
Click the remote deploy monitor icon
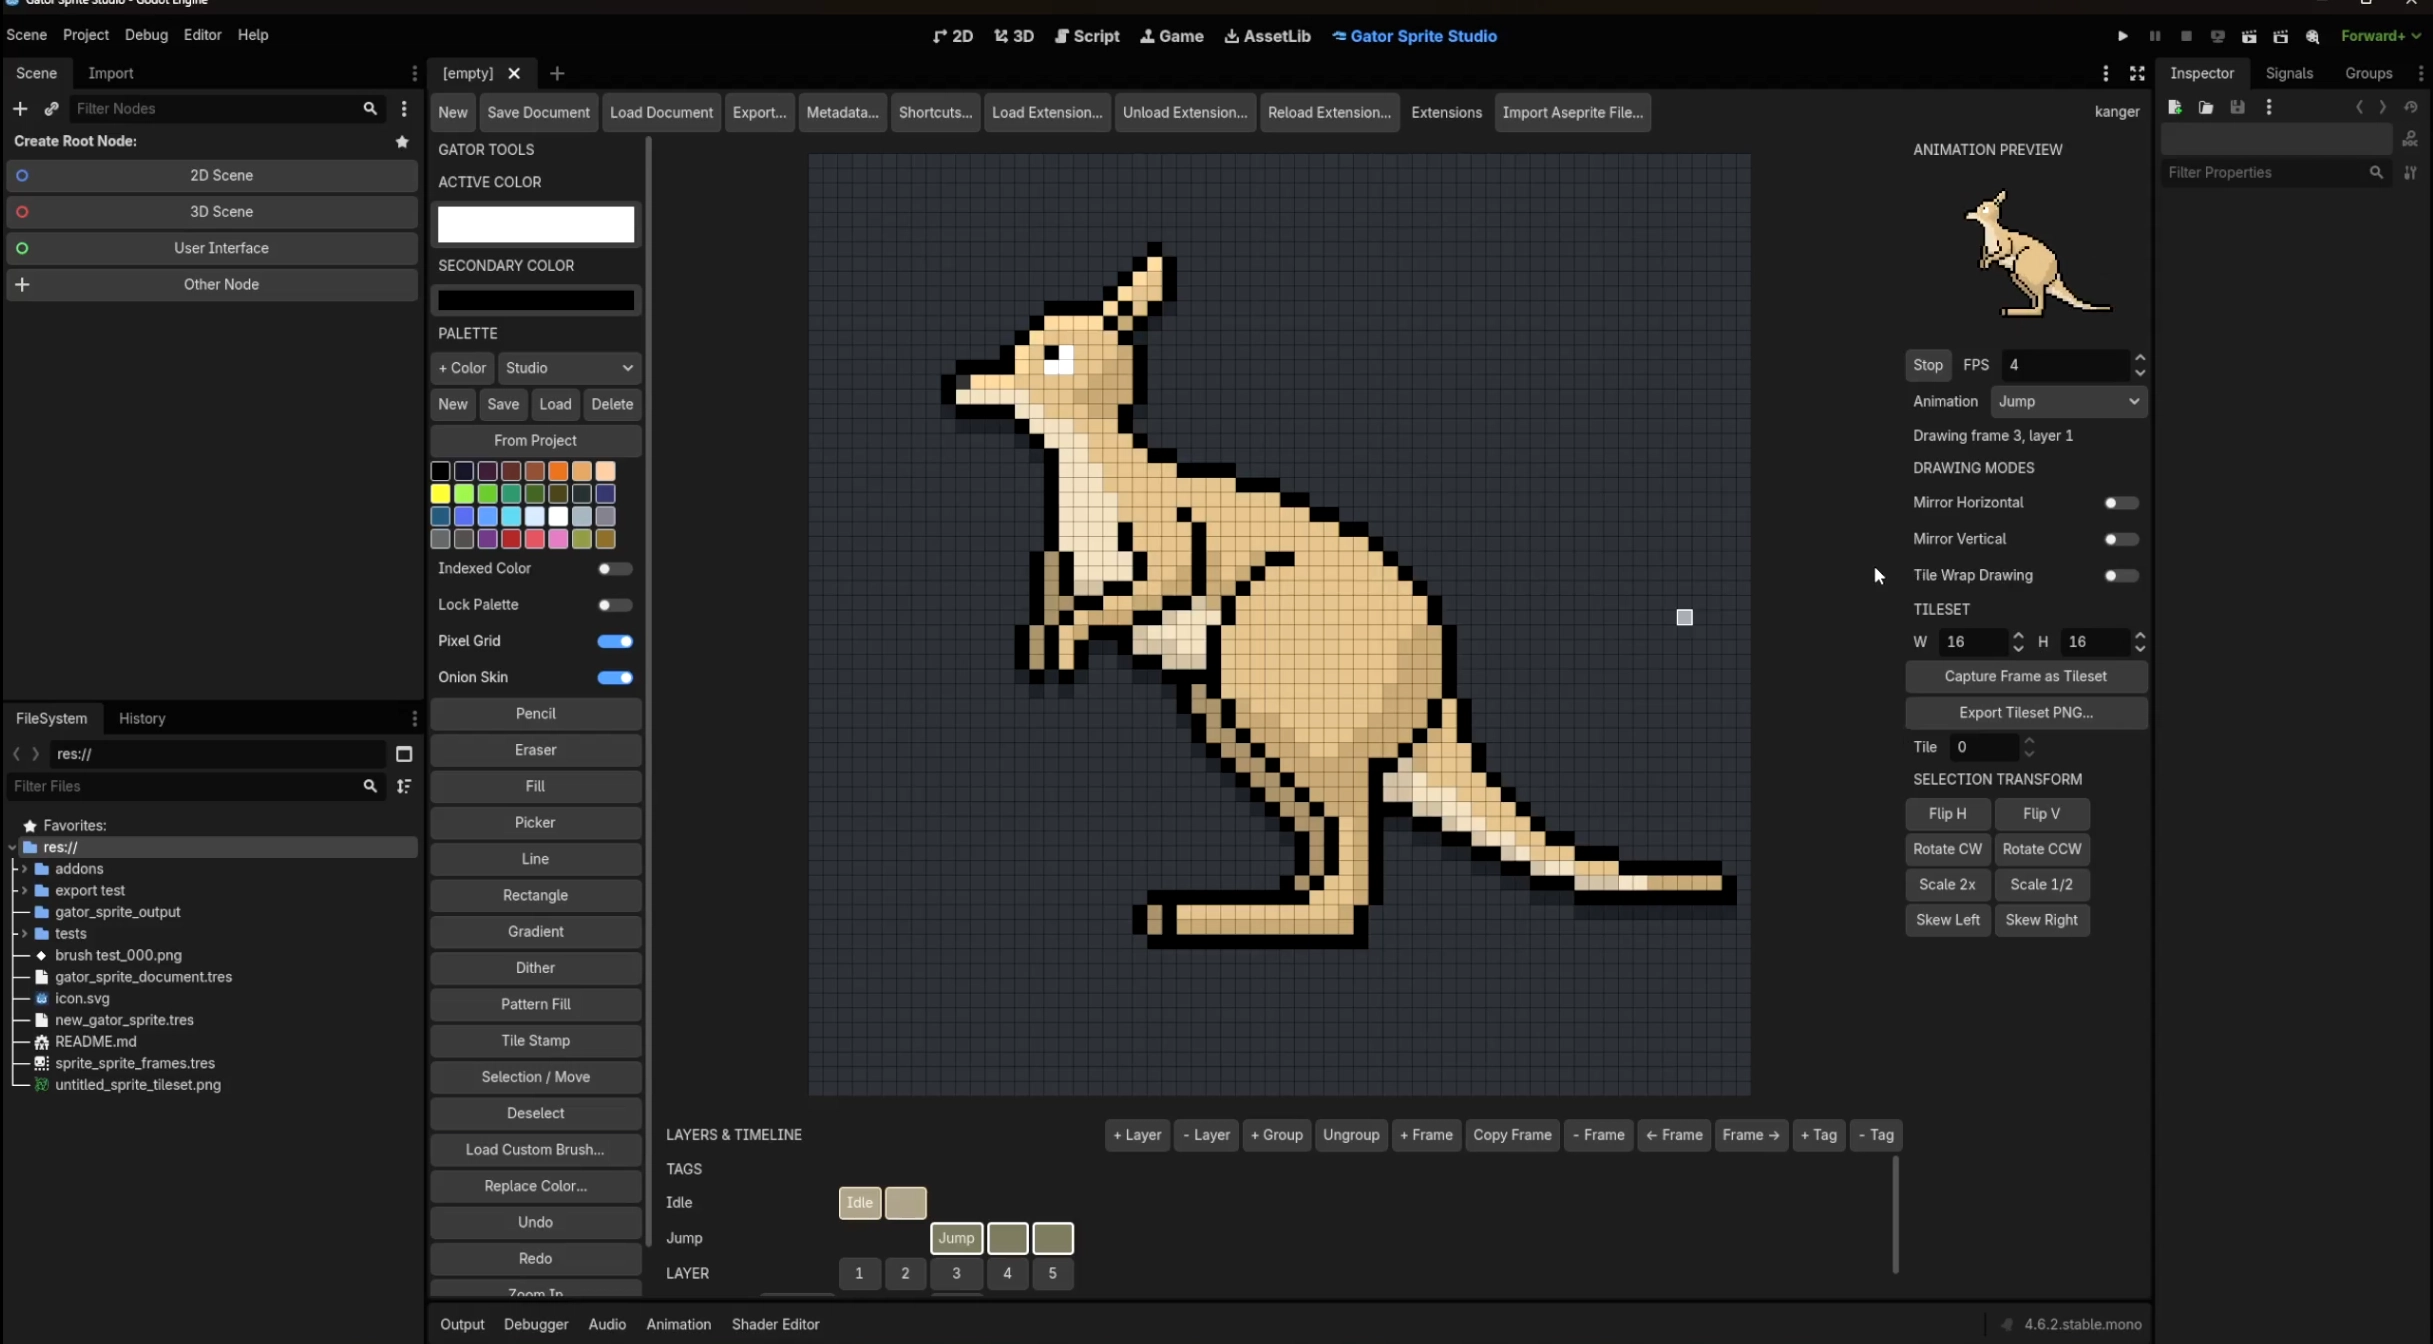pos(2217,36)
